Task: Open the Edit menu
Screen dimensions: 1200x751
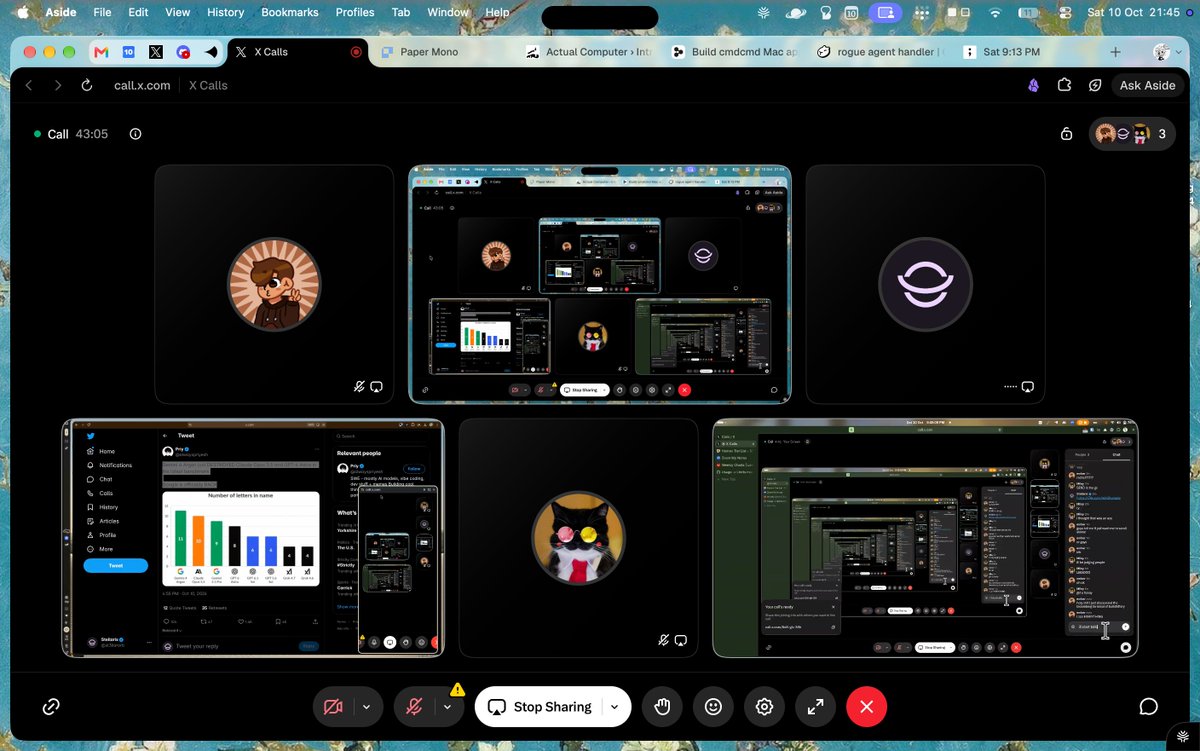Action: pyautogui.click(x=138, y=13)
